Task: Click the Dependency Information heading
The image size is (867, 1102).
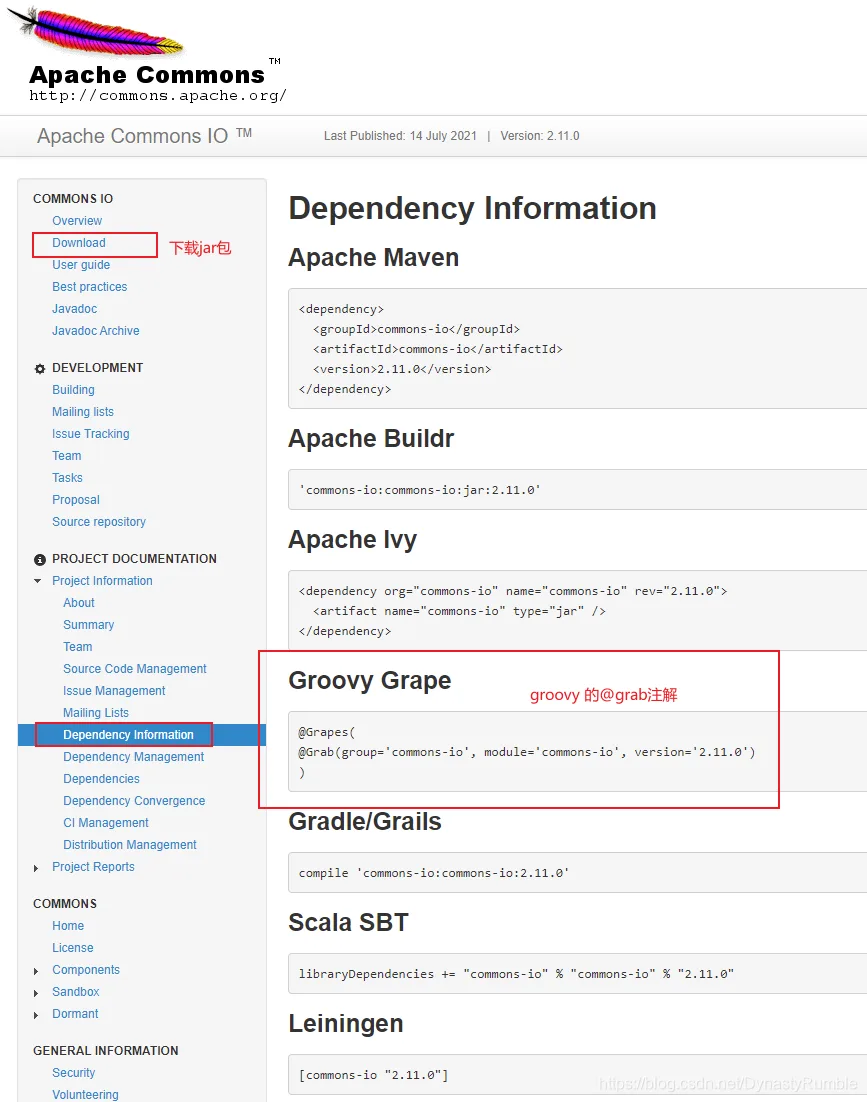Action: tap(472, 208)
